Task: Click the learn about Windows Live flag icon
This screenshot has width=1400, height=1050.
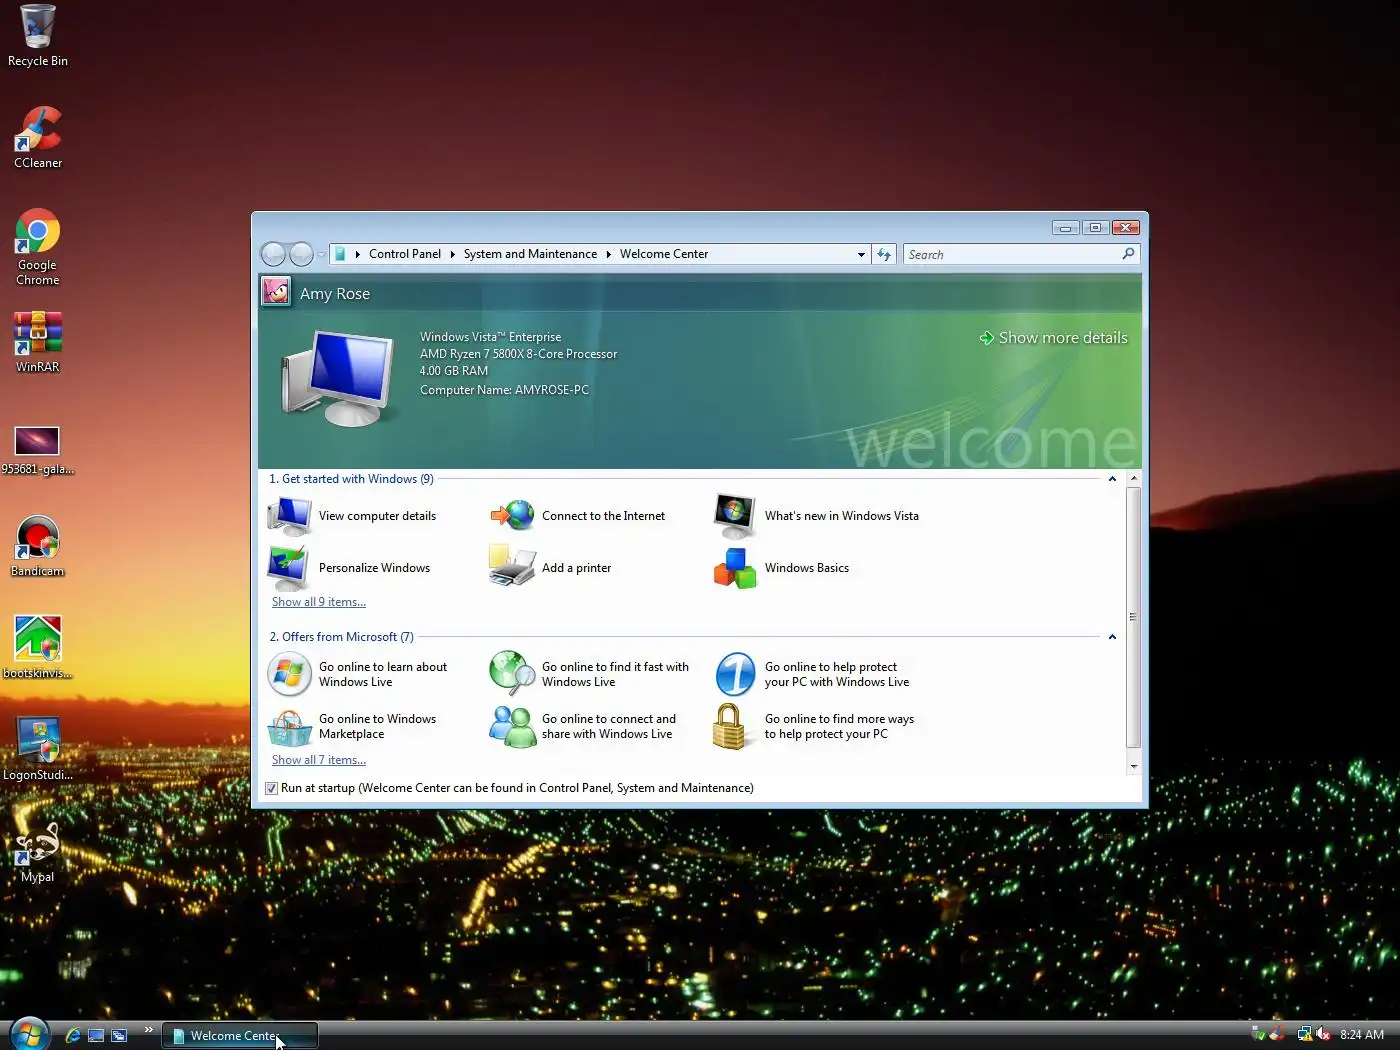Action: pyautogui.click(x=290, y=674)
